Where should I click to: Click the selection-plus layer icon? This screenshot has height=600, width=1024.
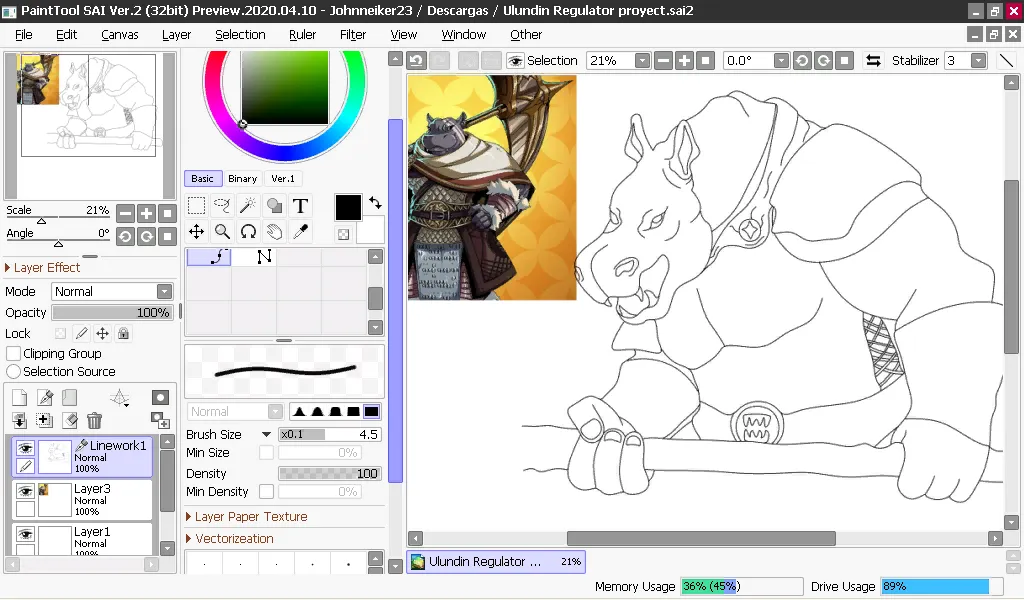(44, 420)
